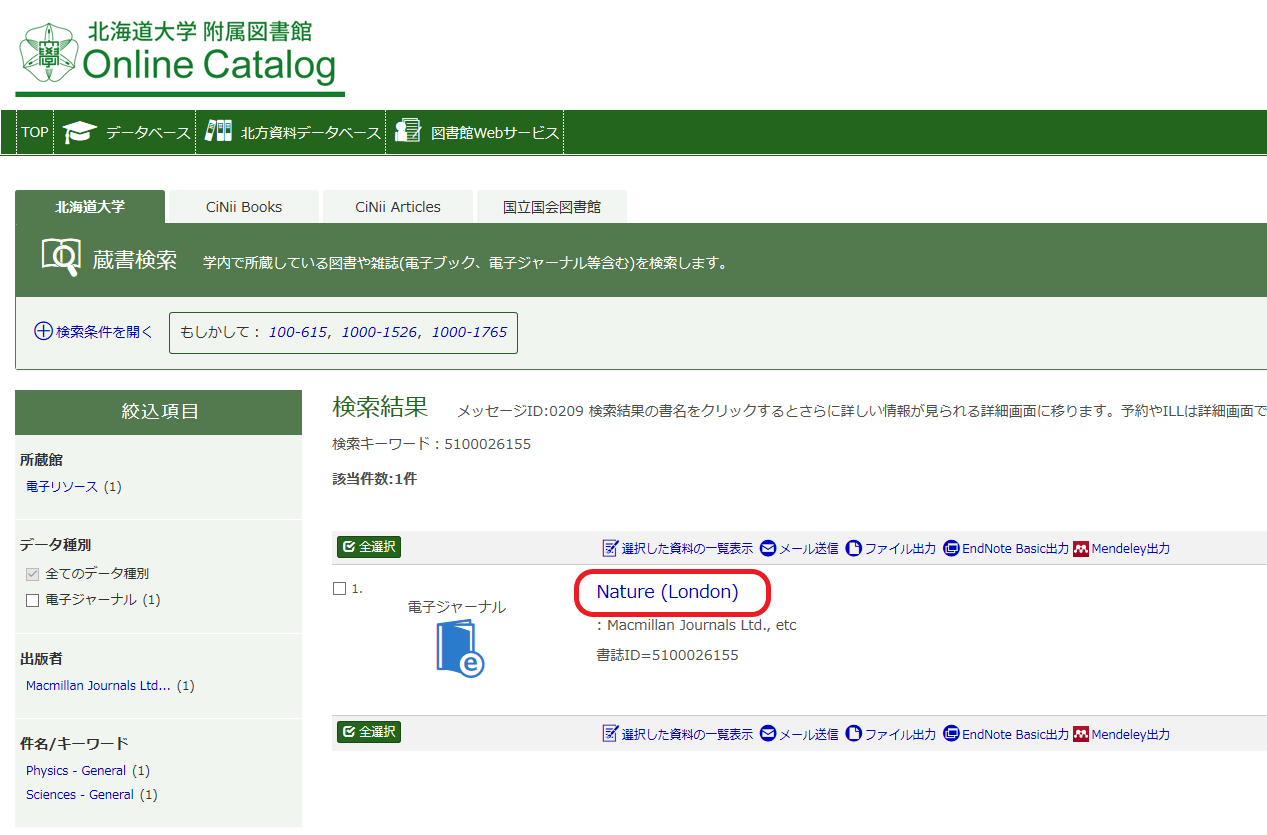Open the 図書館Webサービス icon
1267x835 pixels.
pos(407,132)
